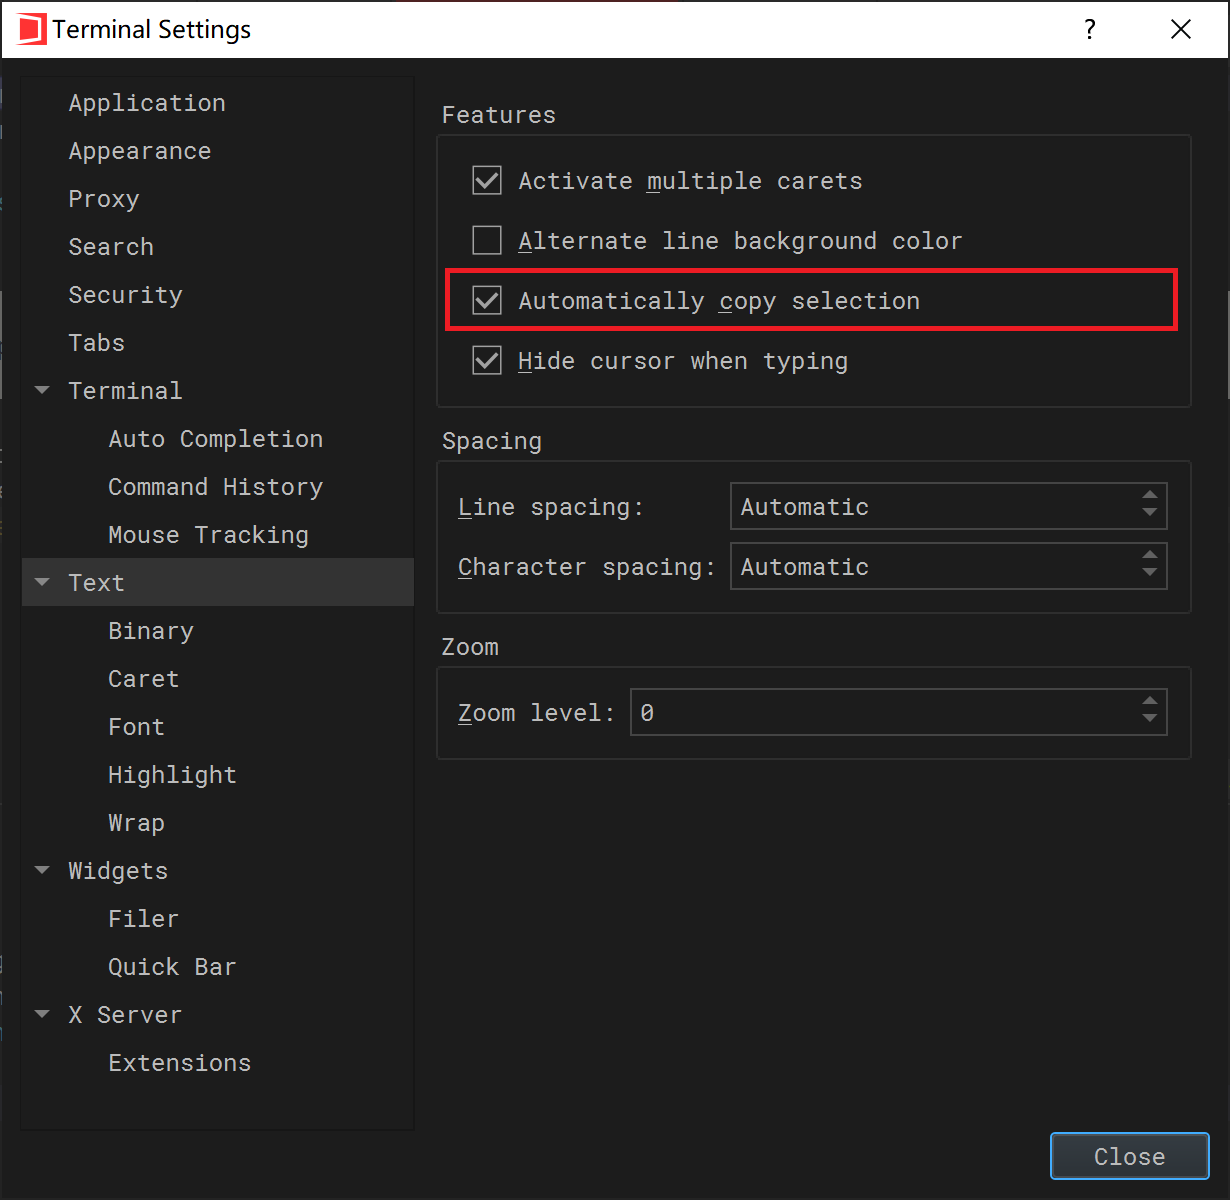The width and height of the screenshot is (1230, 1200).
Task: Toggle Hide cursor when typing
Action: pos(487,361)
